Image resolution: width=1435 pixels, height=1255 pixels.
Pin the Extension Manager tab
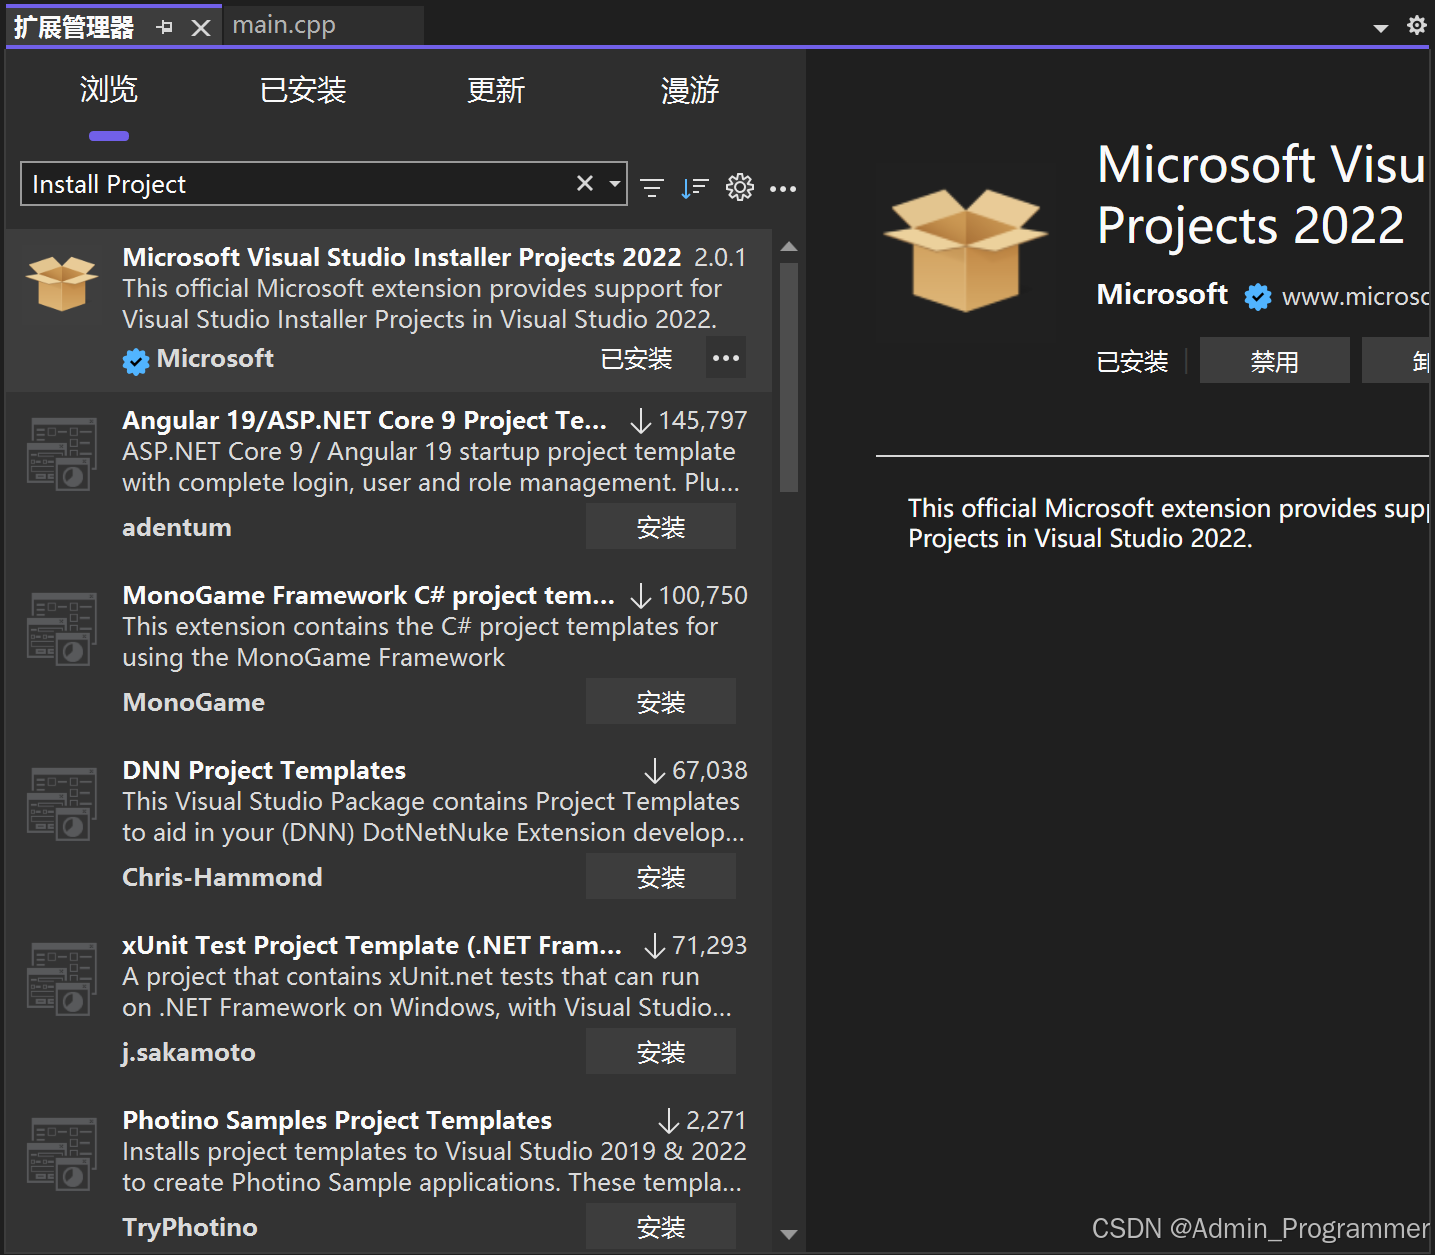165,27
